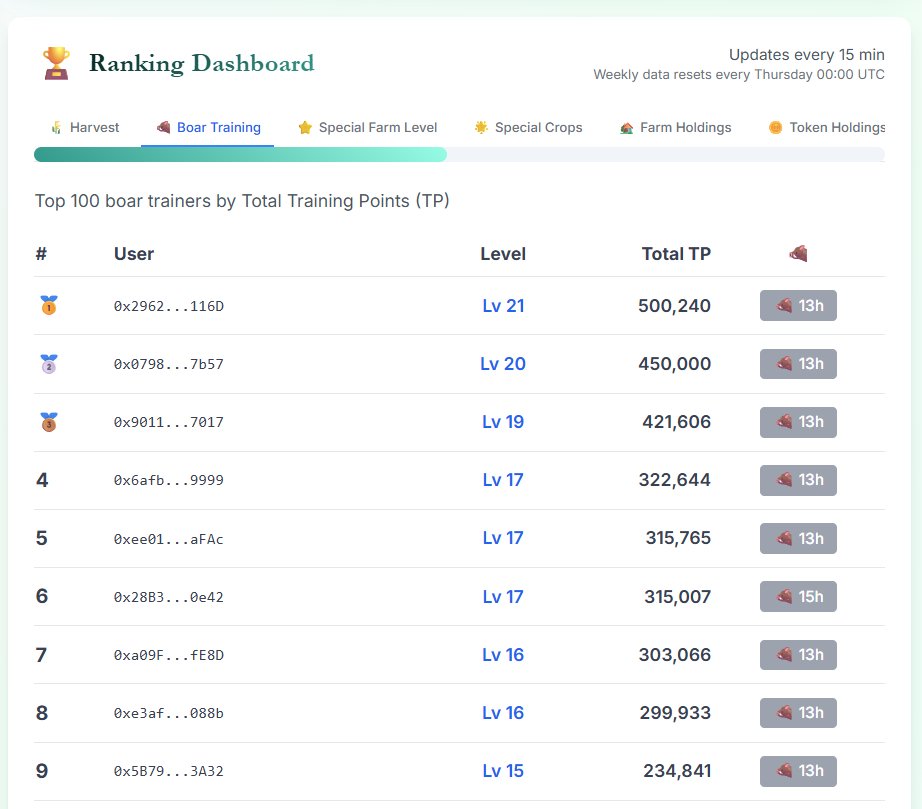
Task: Click the Level column header
Action: tap(503, 254)
